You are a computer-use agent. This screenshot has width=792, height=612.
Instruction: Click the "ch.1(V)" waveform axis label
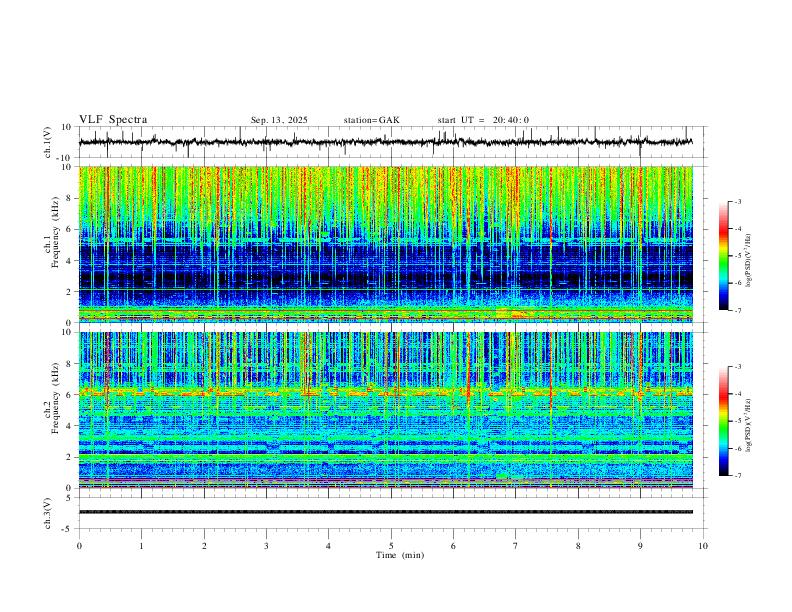click(x=48, y=142)
